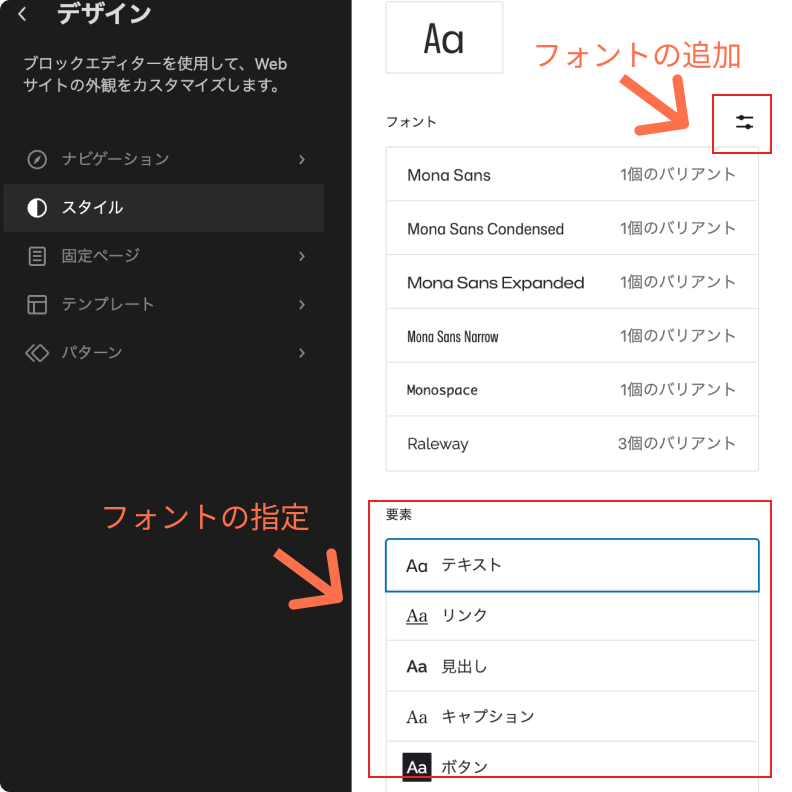Click the スタイル half-circle icon
This screenshot has height=792, width=792.
tap(37, 208)
